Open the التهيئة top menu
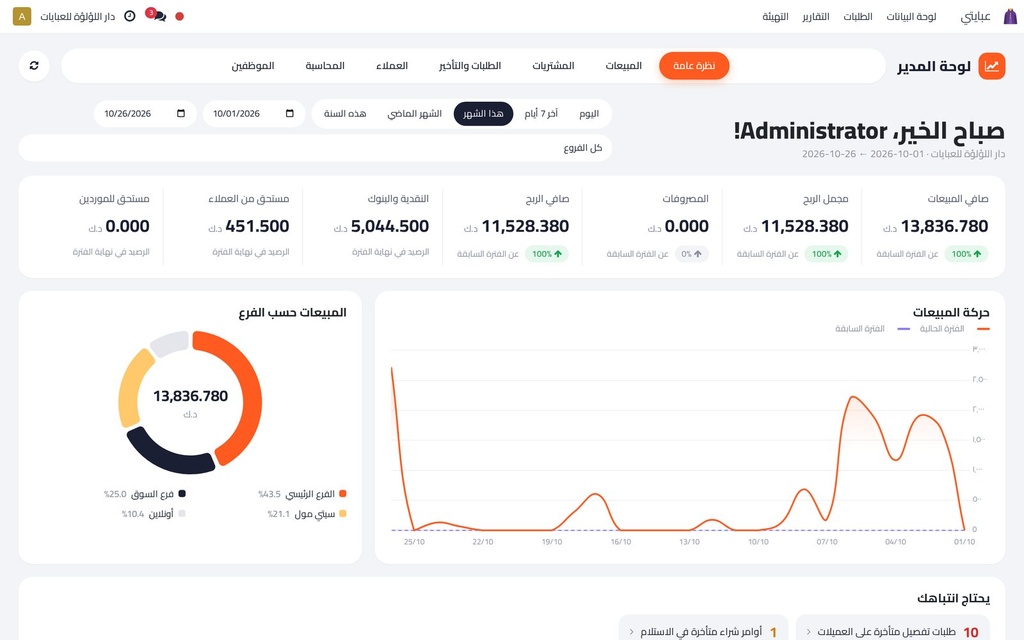This screenshot has width=1024, height=640. point(775,16)
